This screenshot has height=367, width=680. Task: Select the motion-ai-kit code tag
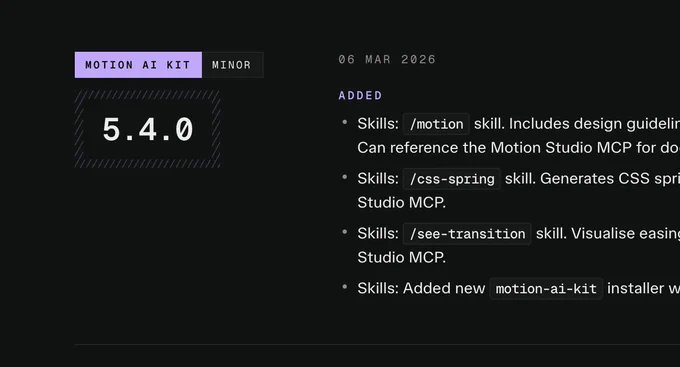(x=546, y=288)
